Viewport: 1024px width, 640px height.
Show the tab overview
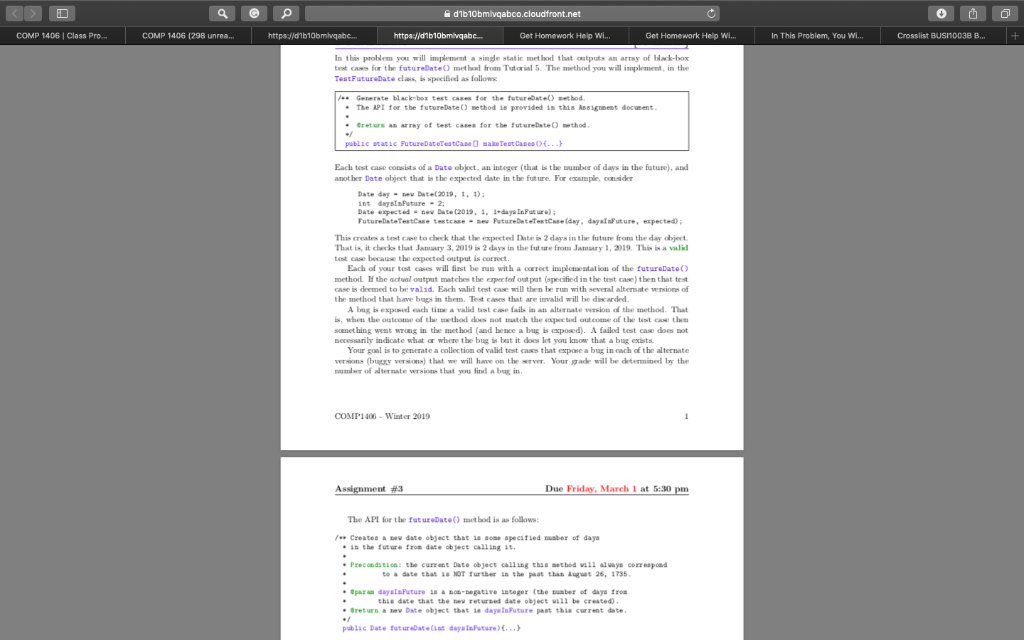tap(1004, 14)
